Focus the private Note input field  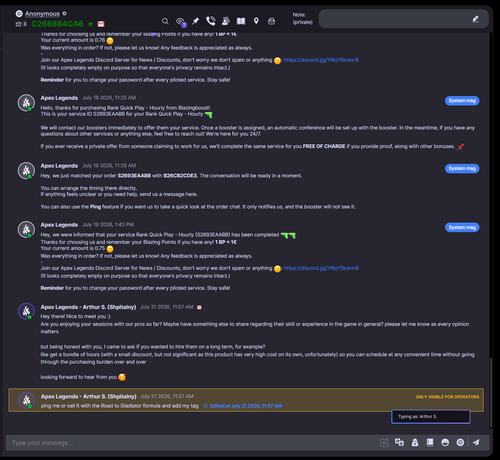pos(404,19)
